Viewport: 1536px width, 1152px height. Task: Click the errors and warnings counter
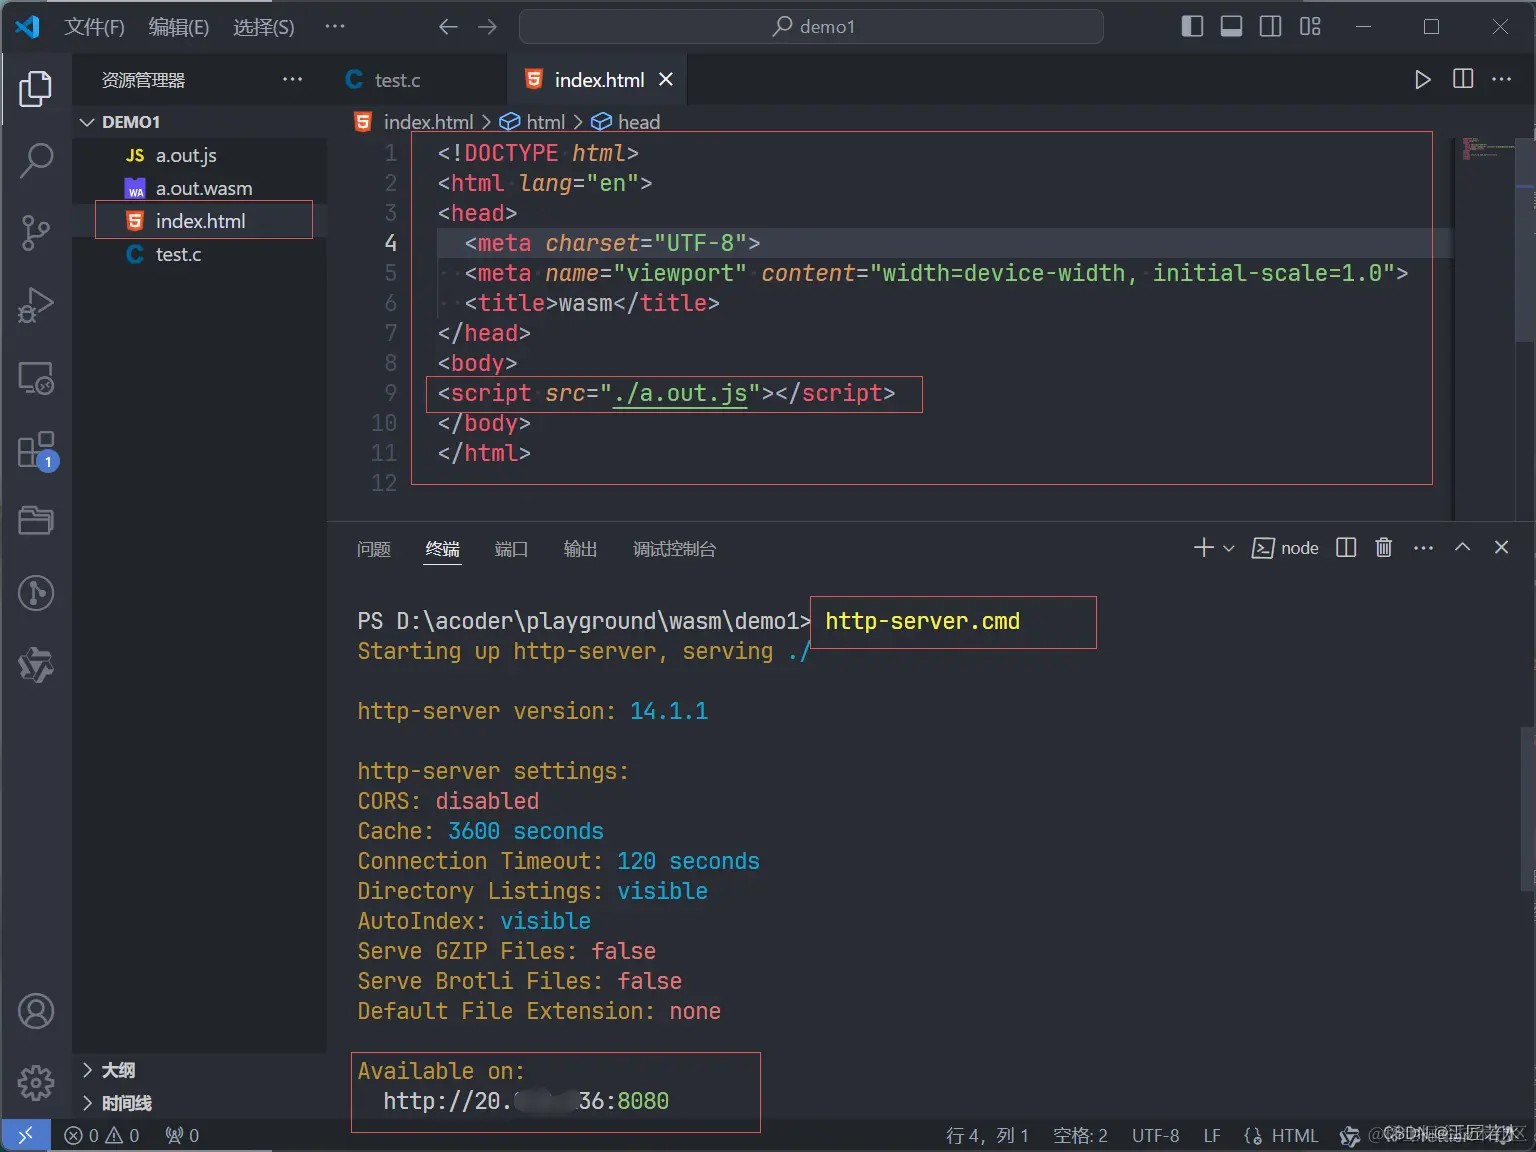[102, 1135]
